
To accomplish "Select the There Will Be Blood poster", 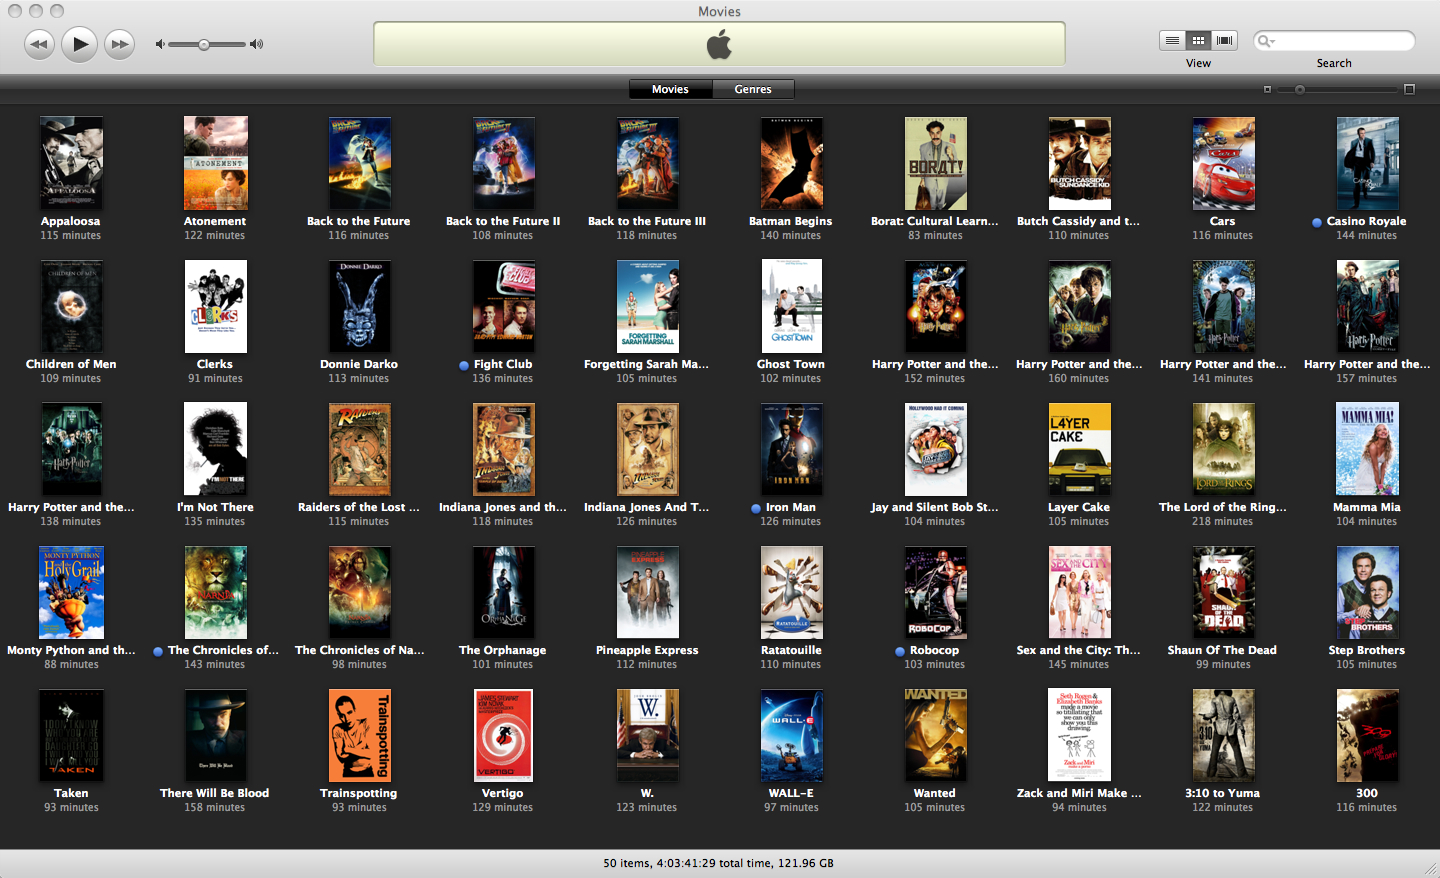I will click(215, 735).
